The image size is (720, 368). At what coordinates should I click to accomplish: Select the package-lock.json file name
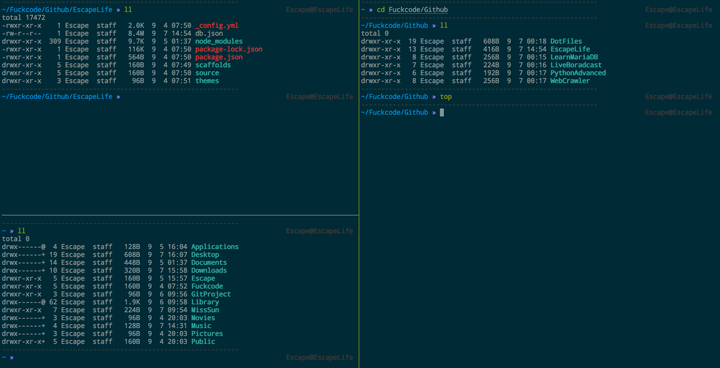(229, 49)
